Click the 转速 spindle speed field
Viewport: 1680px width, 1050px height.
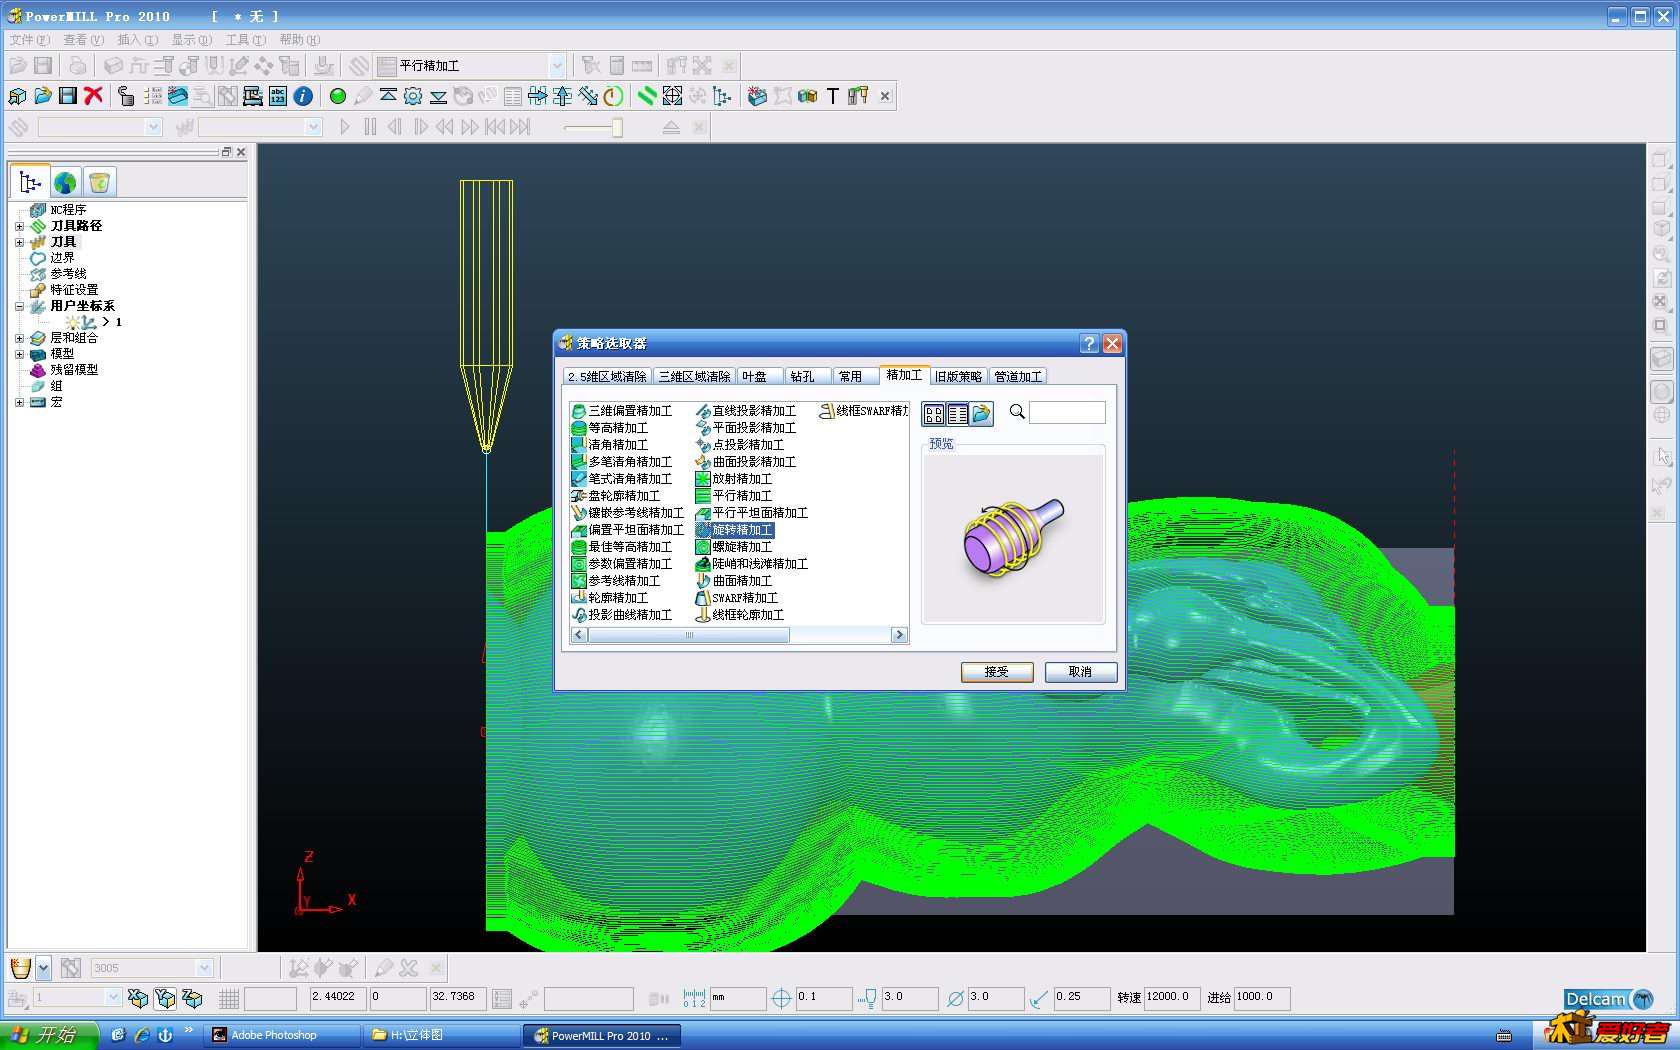[1172, 997]
